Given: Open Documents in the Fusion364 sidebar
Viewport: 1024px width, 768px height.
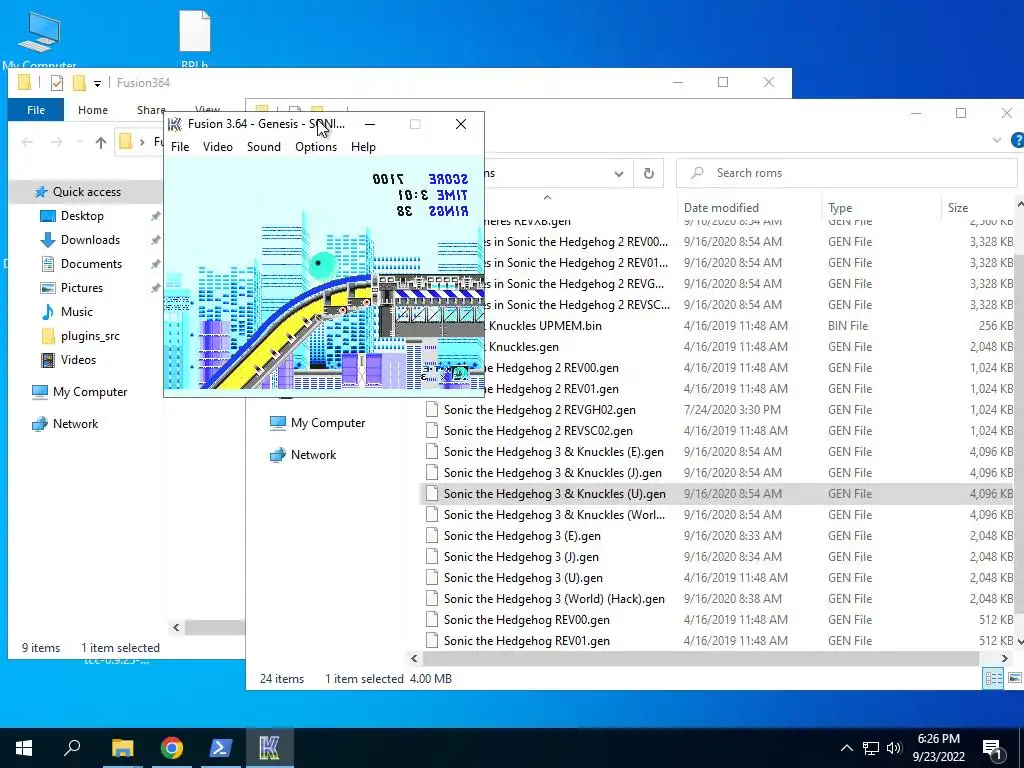Looking at the screenshot, I should pyautogui.click(x=91, y=264).
